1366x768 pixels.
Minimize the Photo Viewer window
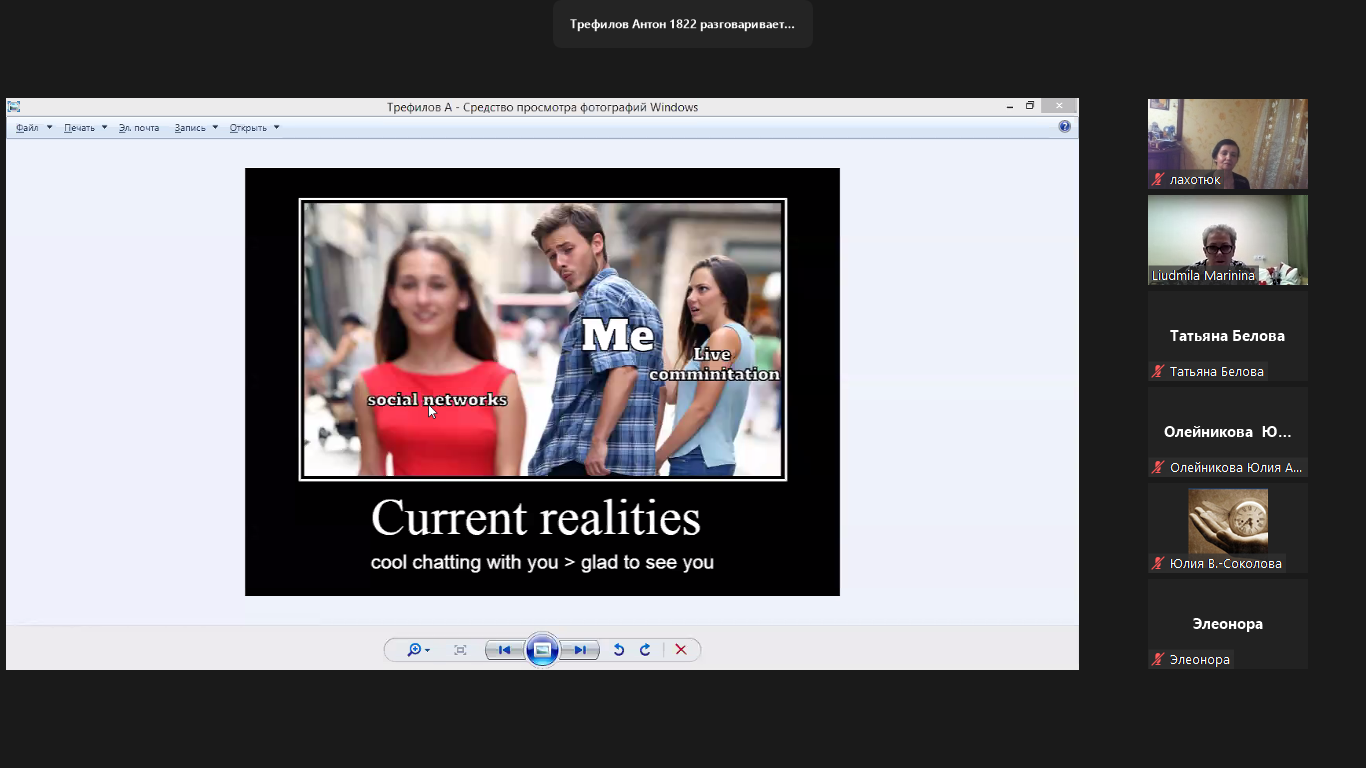coord(1010,106)
